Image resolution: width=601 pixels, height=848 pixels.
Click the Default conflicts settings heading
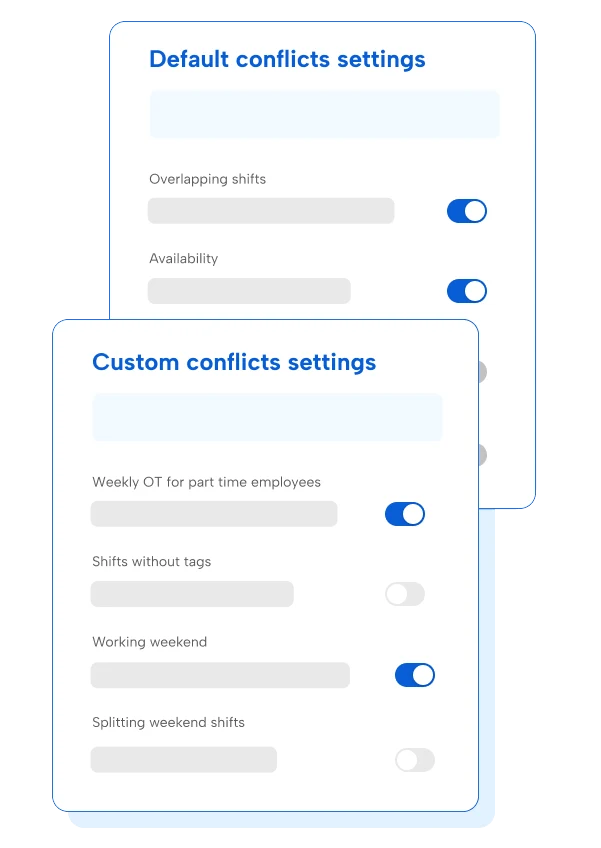click(x=287, y=59)
